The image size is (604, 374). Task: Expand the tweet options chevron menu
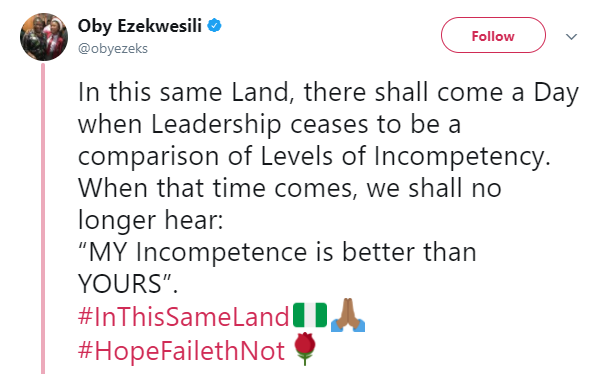[x=571, y=37]
